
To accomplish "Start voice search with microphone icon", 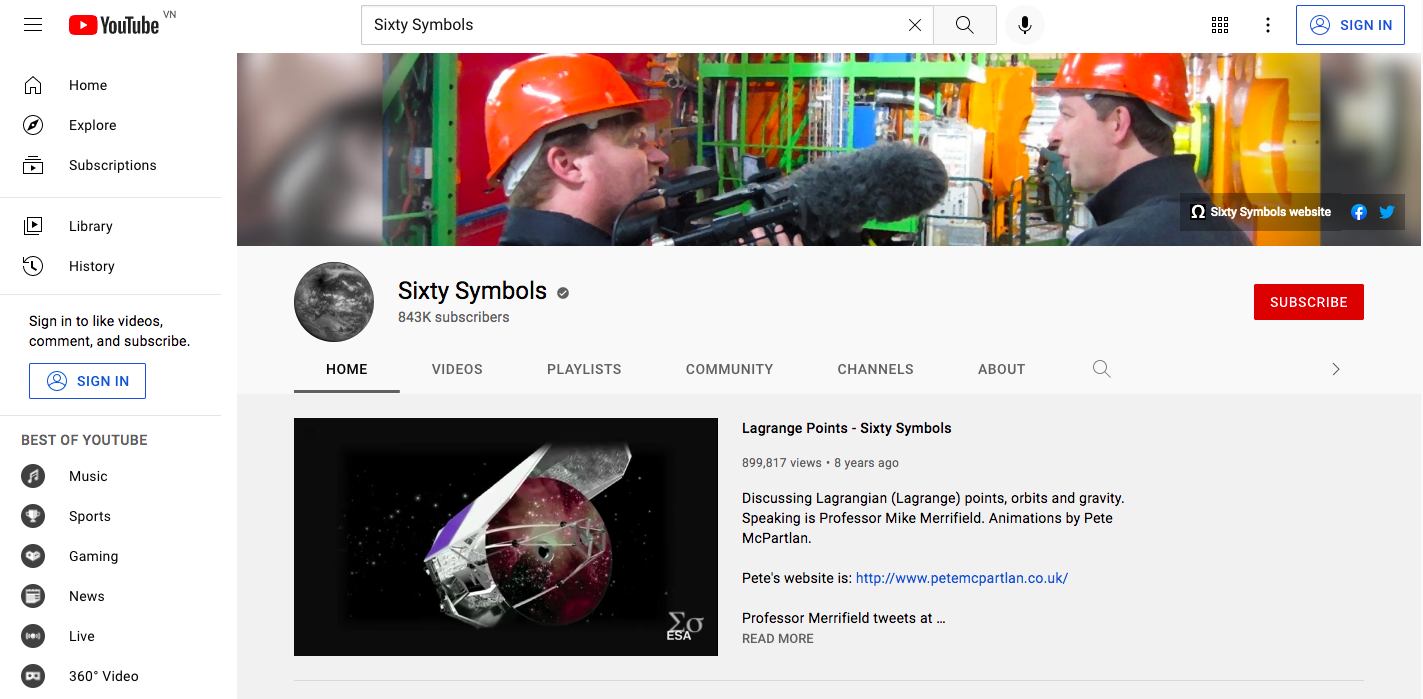I will [x=1024, y=25].
